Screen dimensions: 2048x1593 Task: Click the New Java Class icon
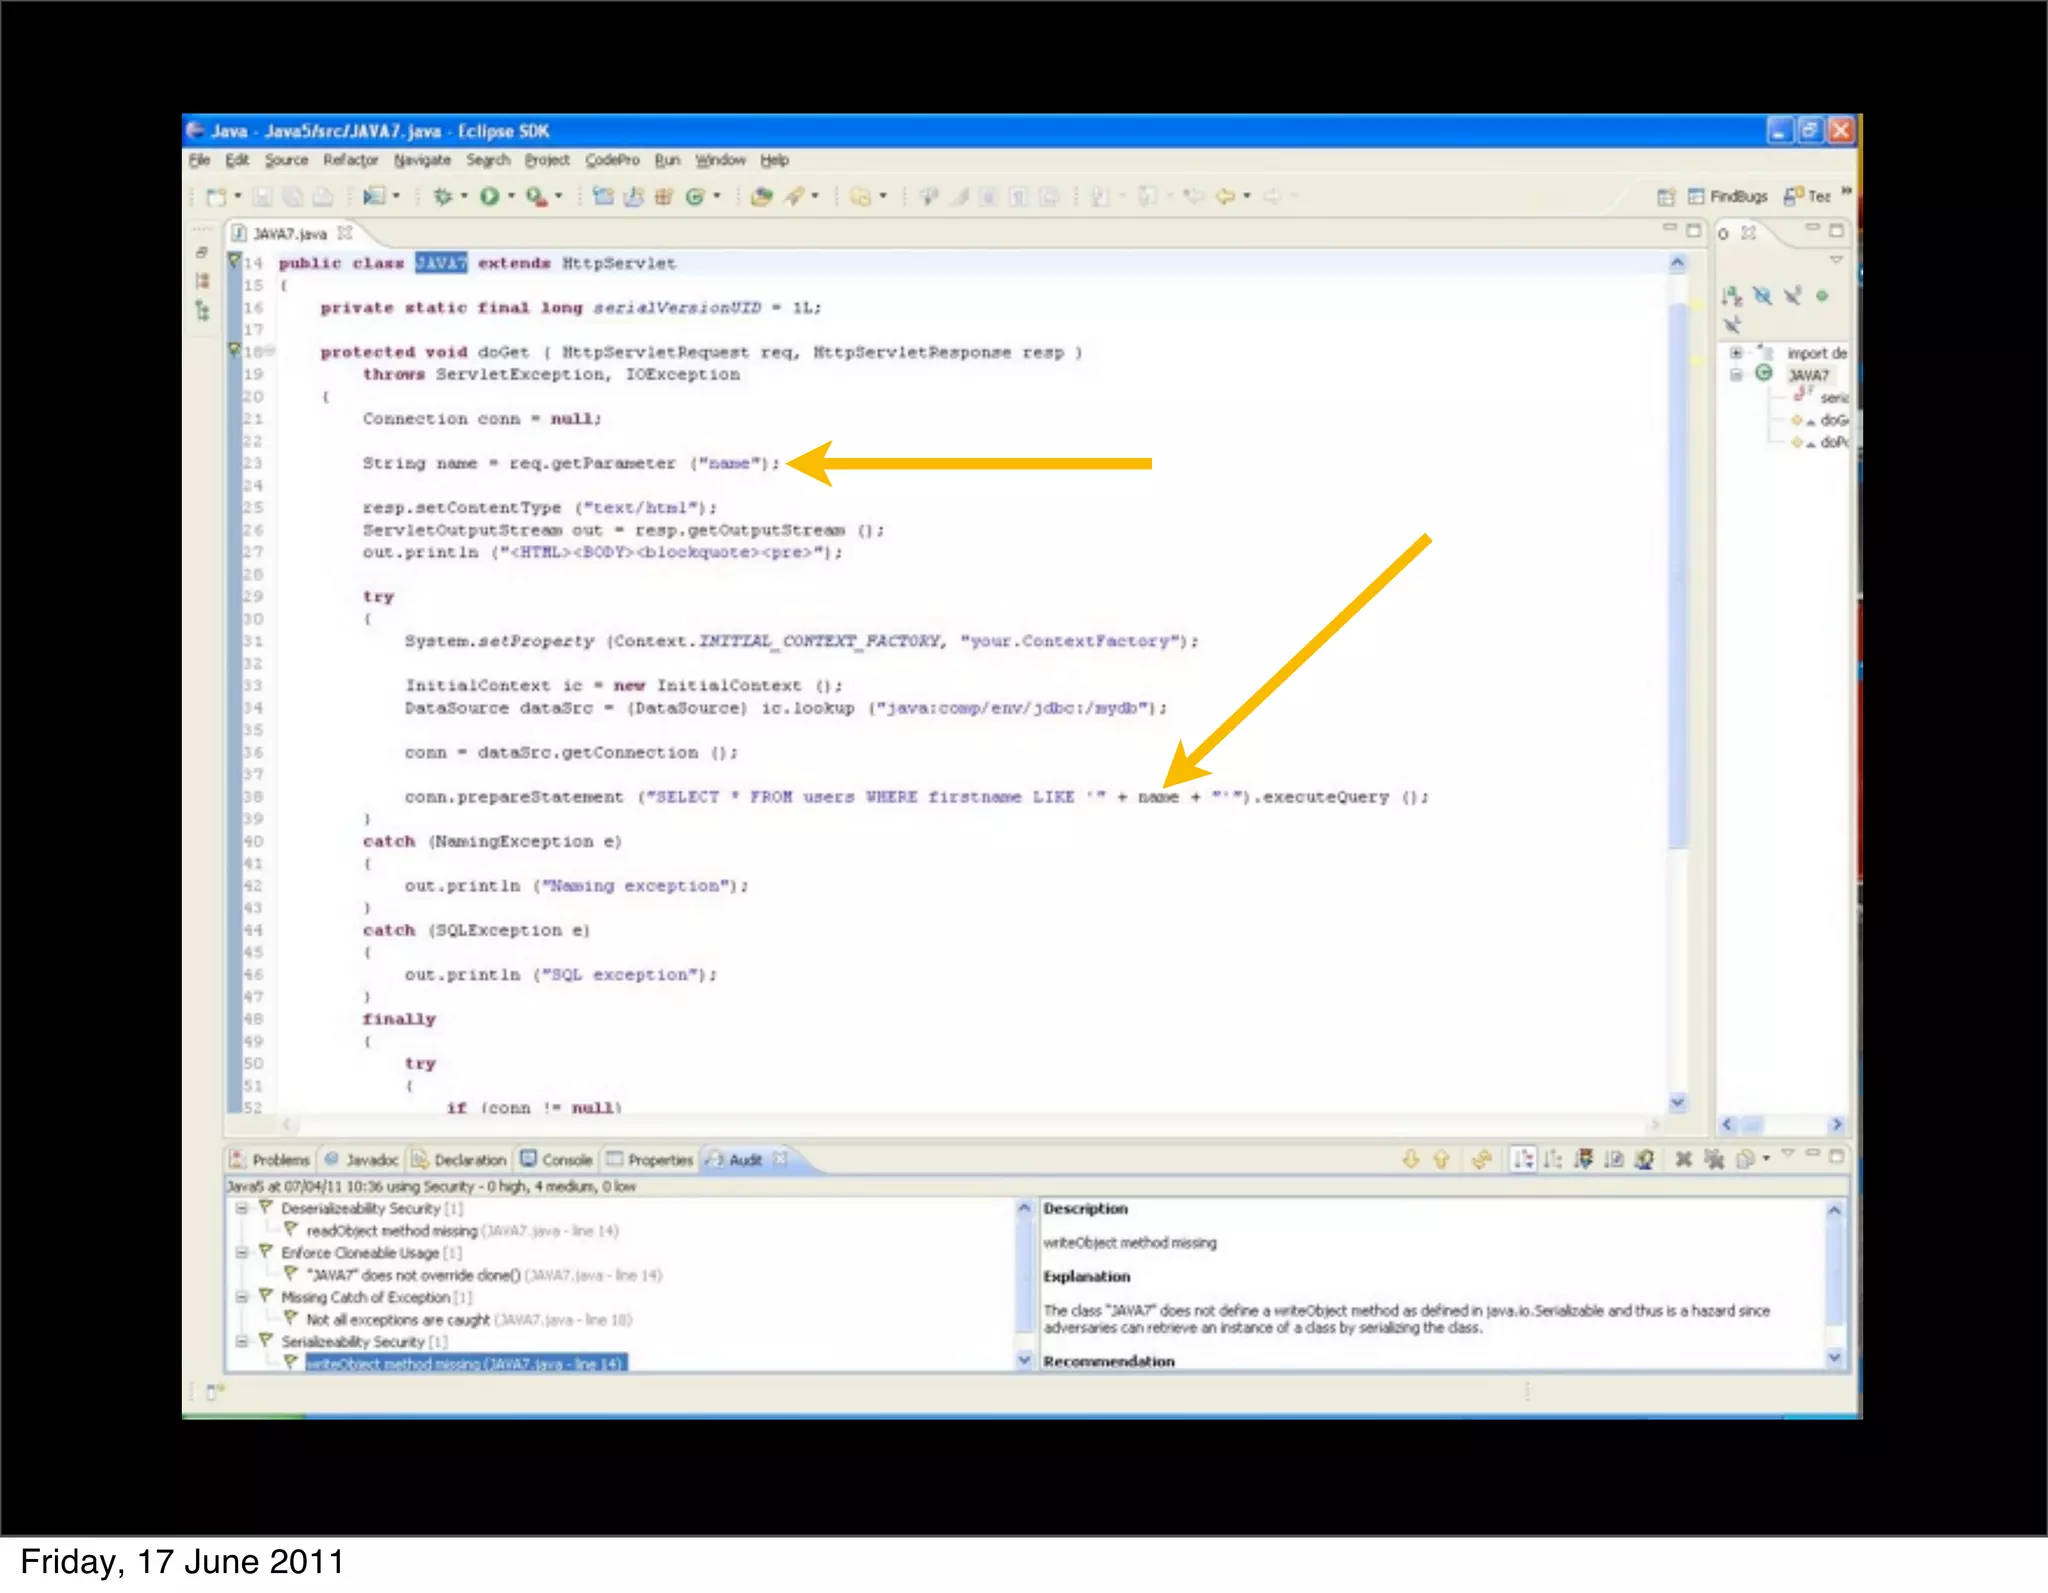[x=695, y=196]
